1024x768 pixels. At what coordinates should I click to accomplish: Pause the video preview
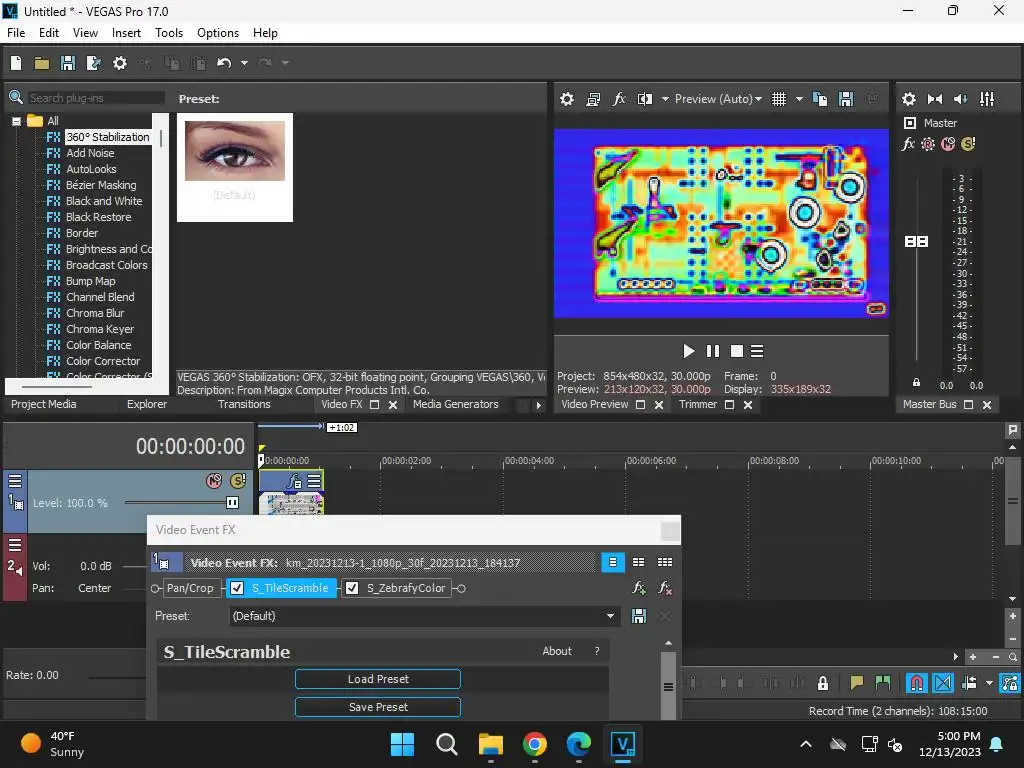(712, 351)
